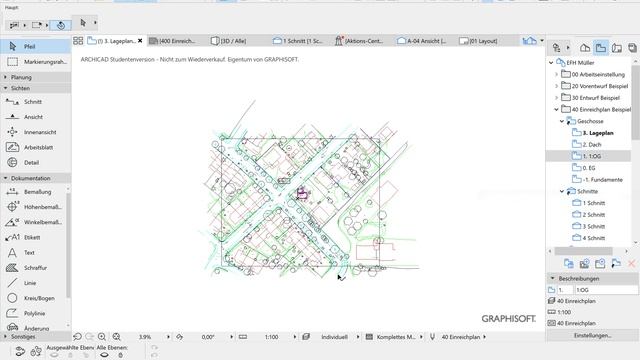Click the navigator horizontal scrollbar
Image resolution: width=640 pixels, height=360 pixels.
tap(583, 251)
